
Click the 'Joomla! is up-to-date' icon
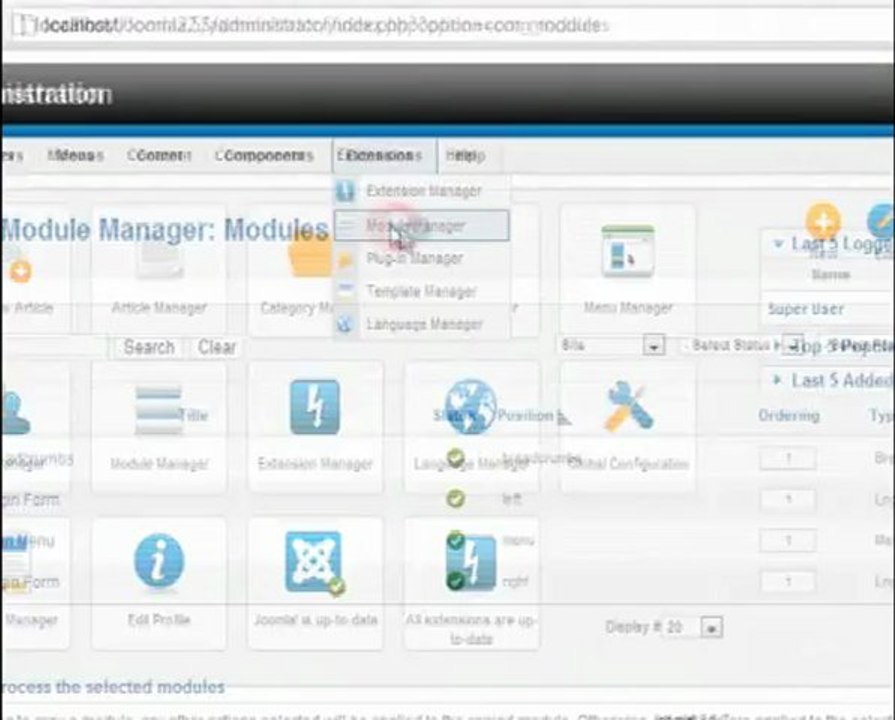(315, 563)
